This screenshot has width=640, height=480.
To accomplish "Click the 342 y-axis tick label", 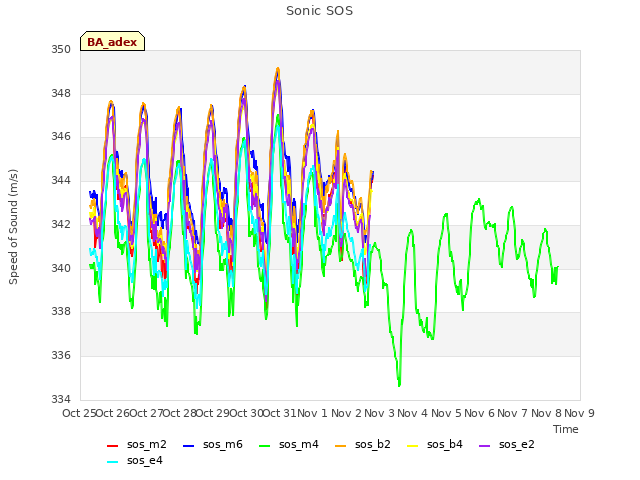I will coord(61,224).
